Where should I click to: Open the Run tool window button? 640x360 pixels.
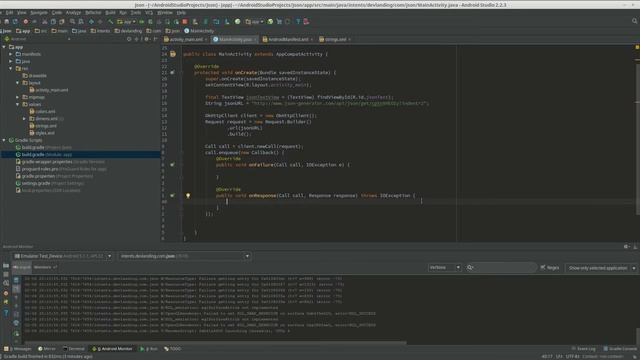149,349
